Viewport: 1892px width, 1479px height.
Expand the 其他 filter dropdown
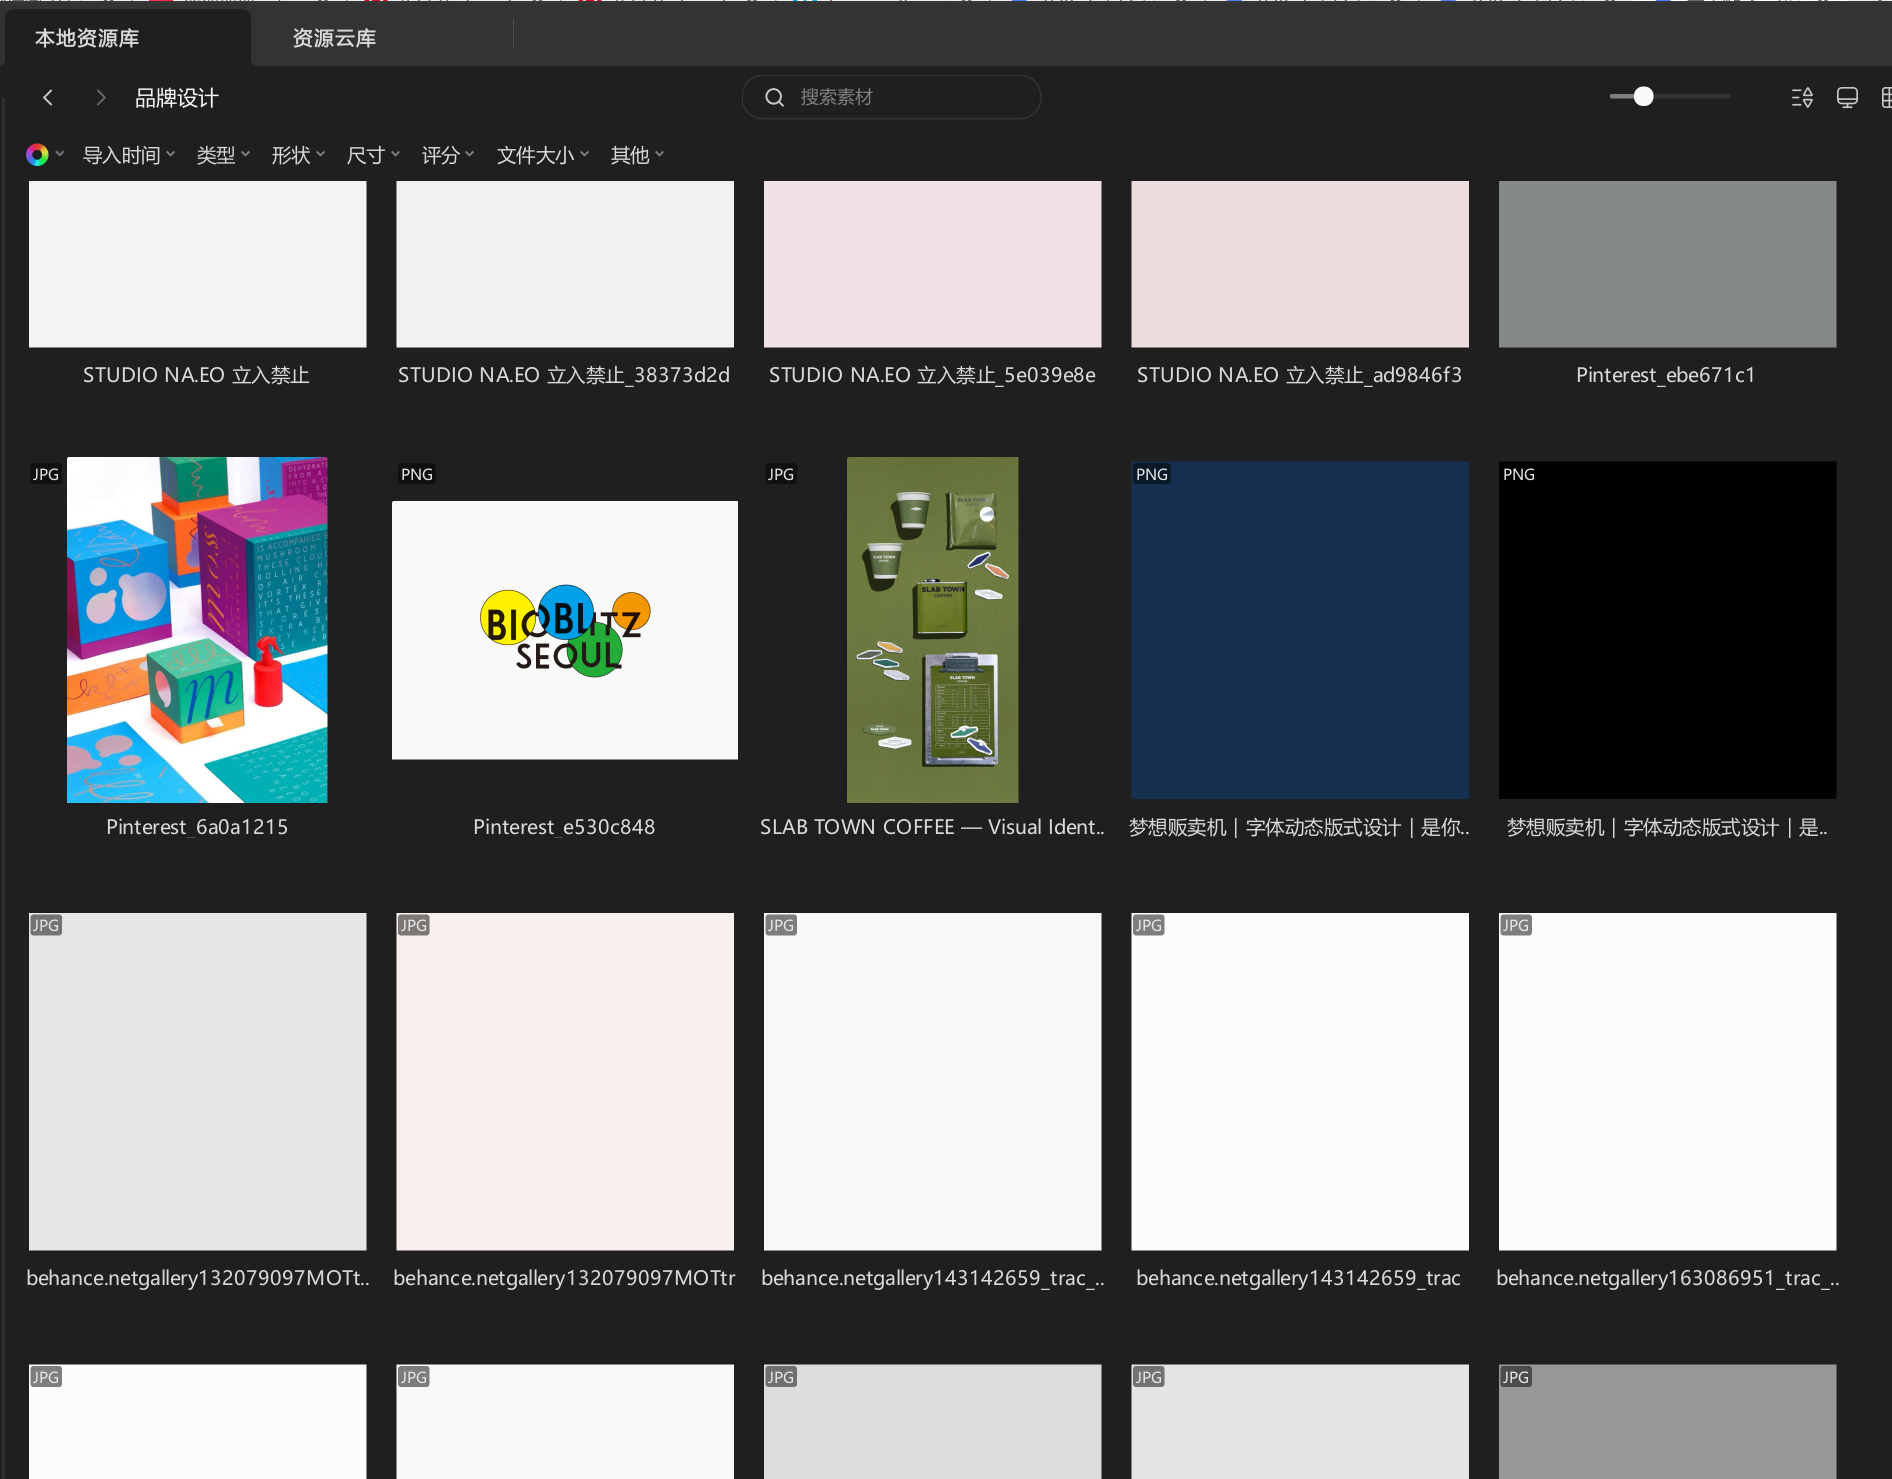(637, 155)
